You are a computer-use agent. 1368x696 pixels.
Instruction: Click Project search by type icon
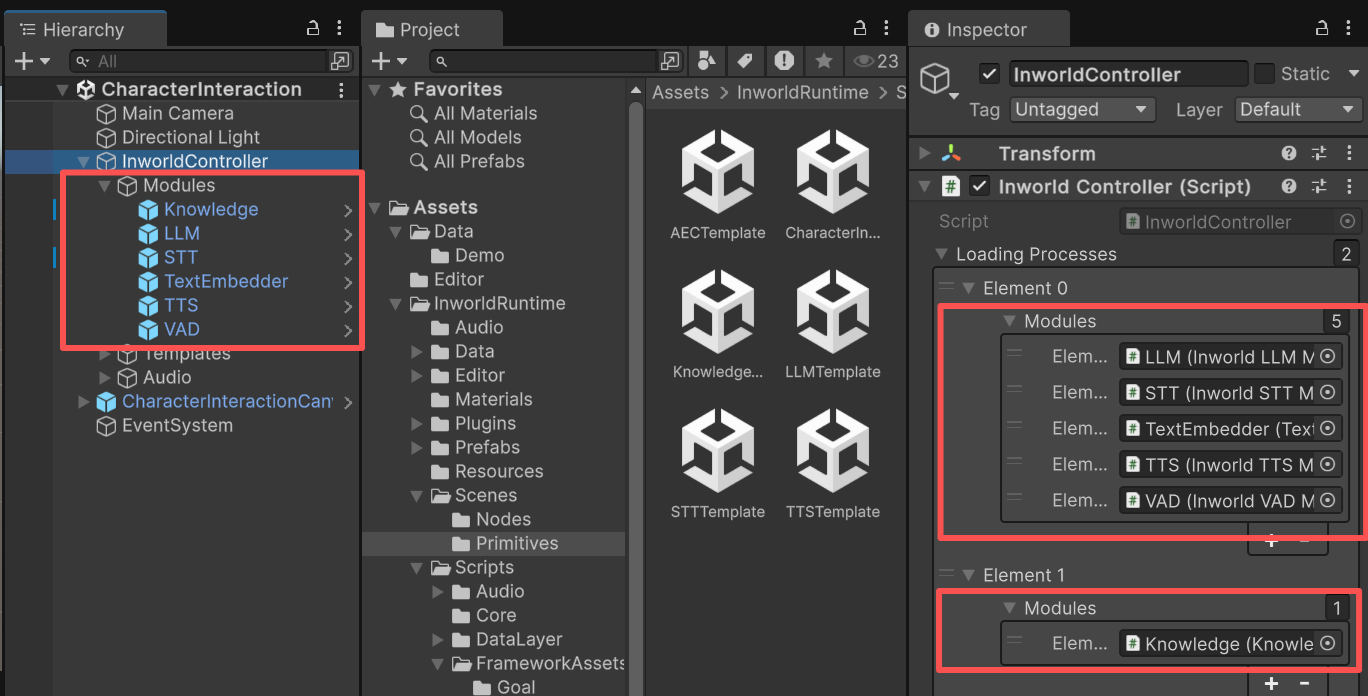(706, 61)
